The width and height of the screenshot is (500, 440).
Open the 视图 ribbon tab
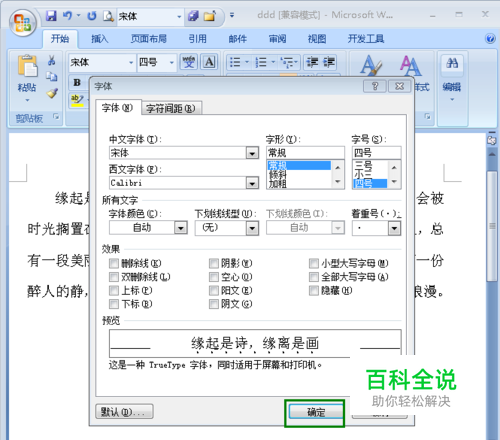click(317, 39)
